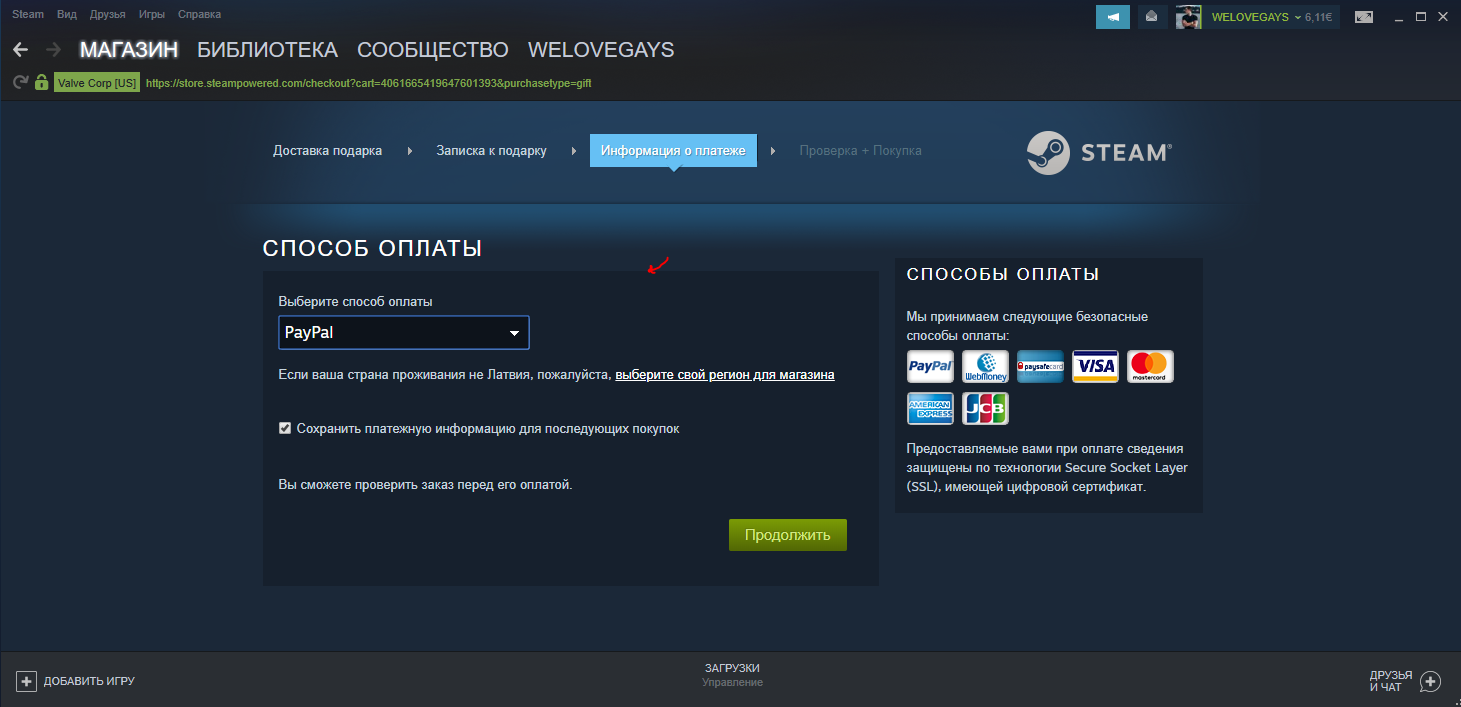Open the WELOVEGAYS profile tab
Screen dimensions: 1461x707
(x=601, y=50)
